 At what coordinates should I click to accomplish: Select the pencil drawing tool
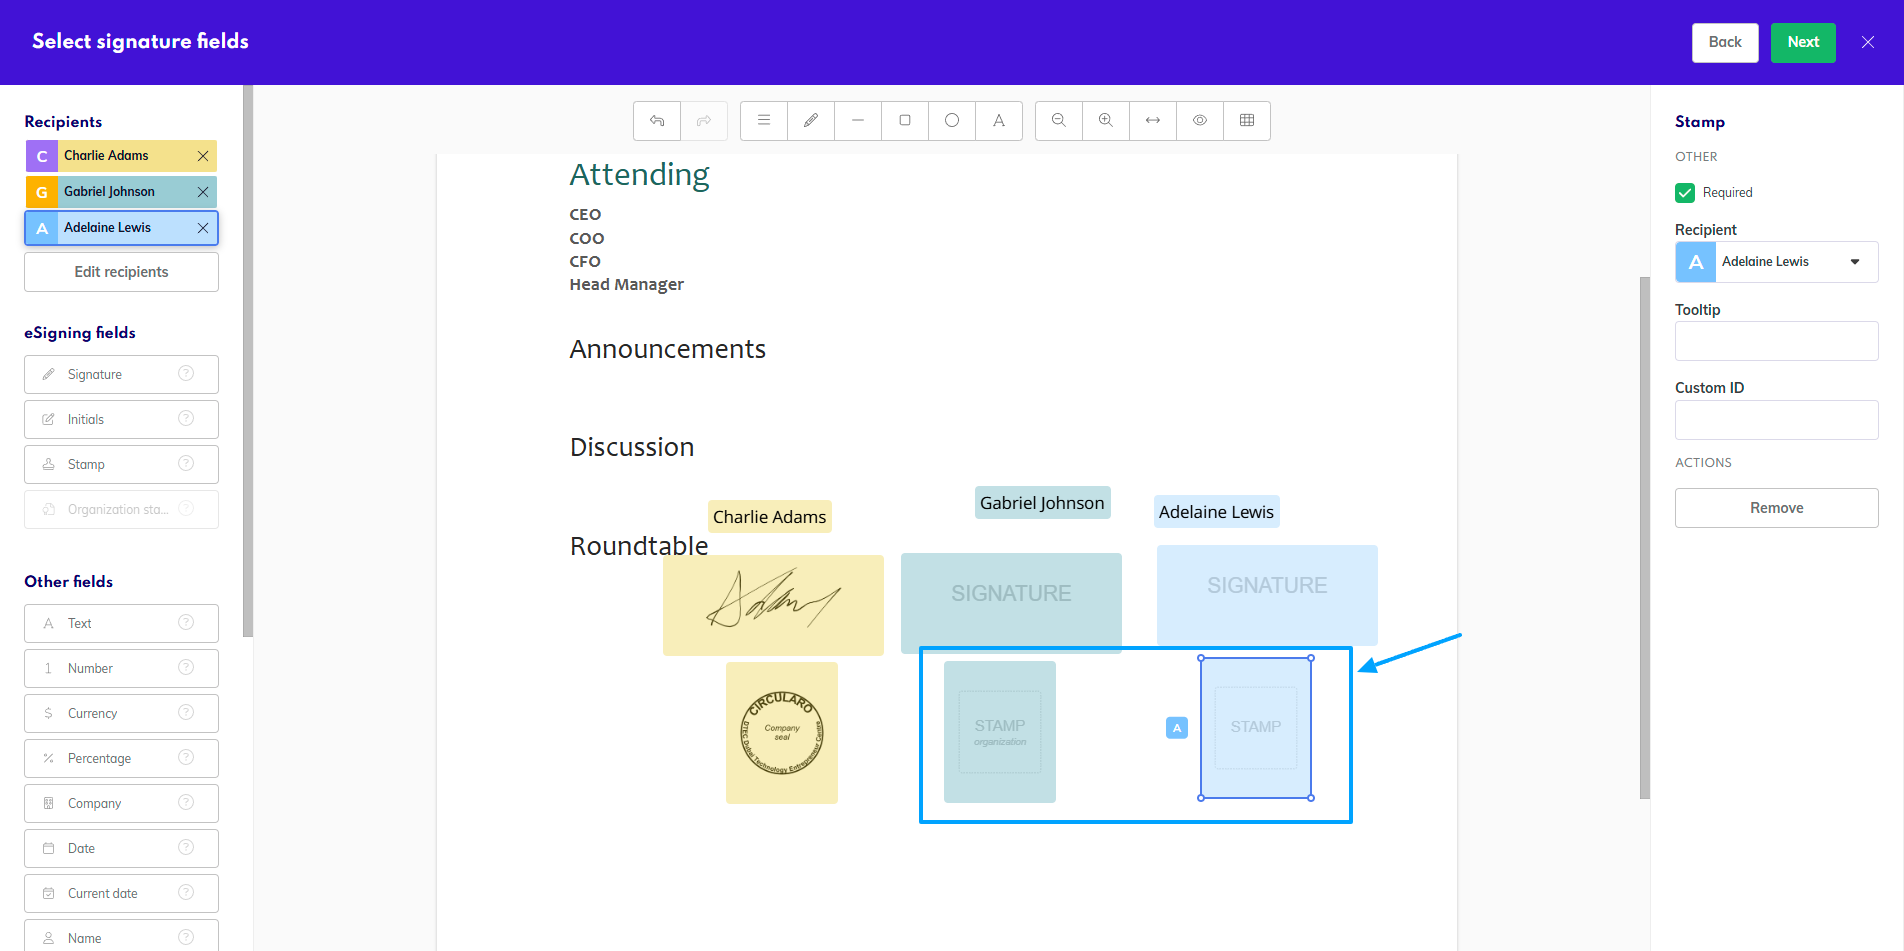pos(811,121)
